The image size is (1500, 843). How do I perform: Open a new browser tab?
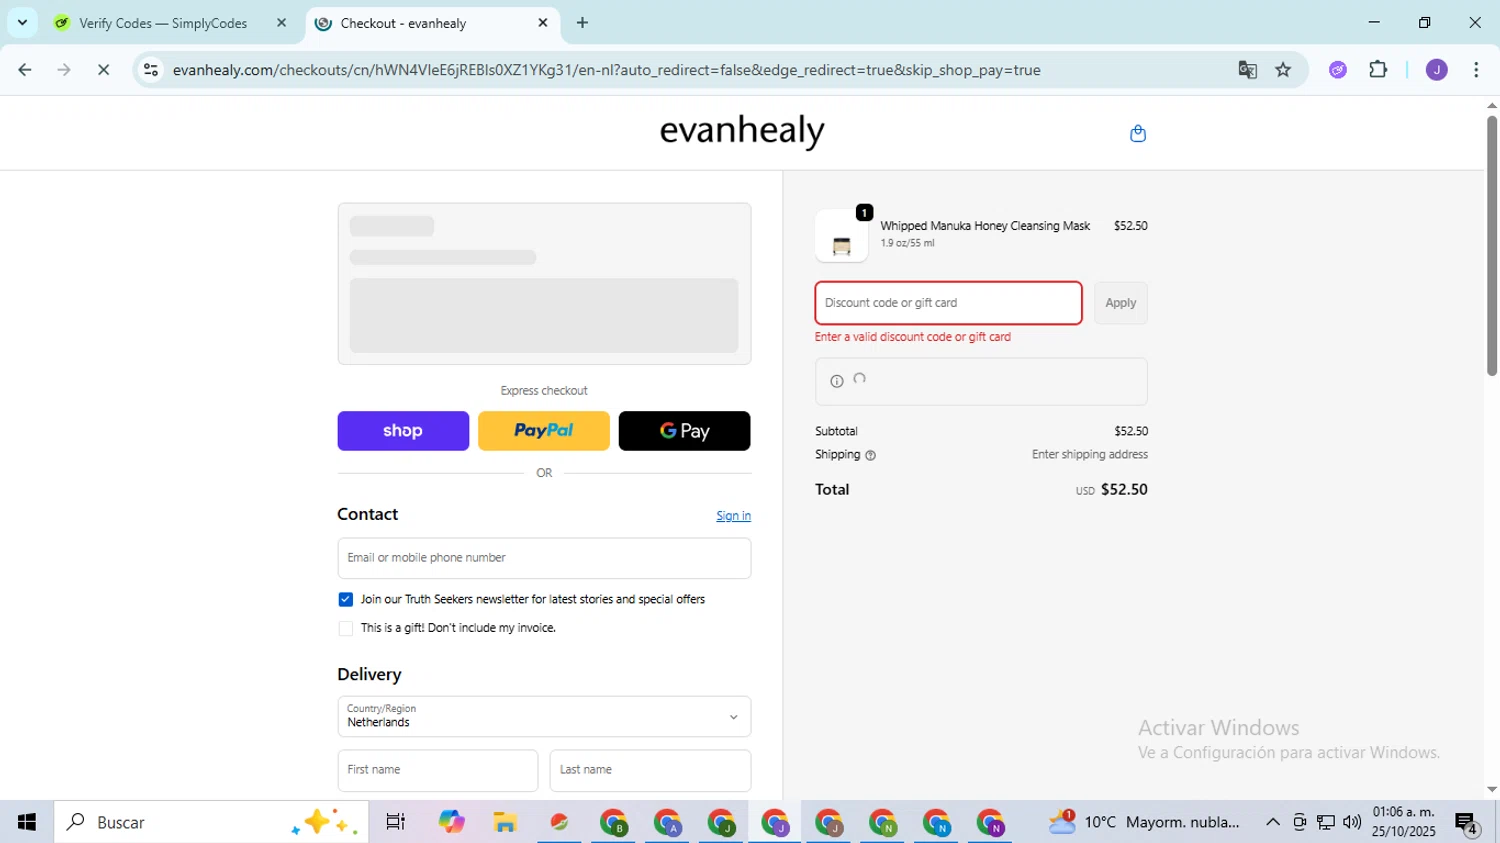pyautogui.click(x=582, y=23)
